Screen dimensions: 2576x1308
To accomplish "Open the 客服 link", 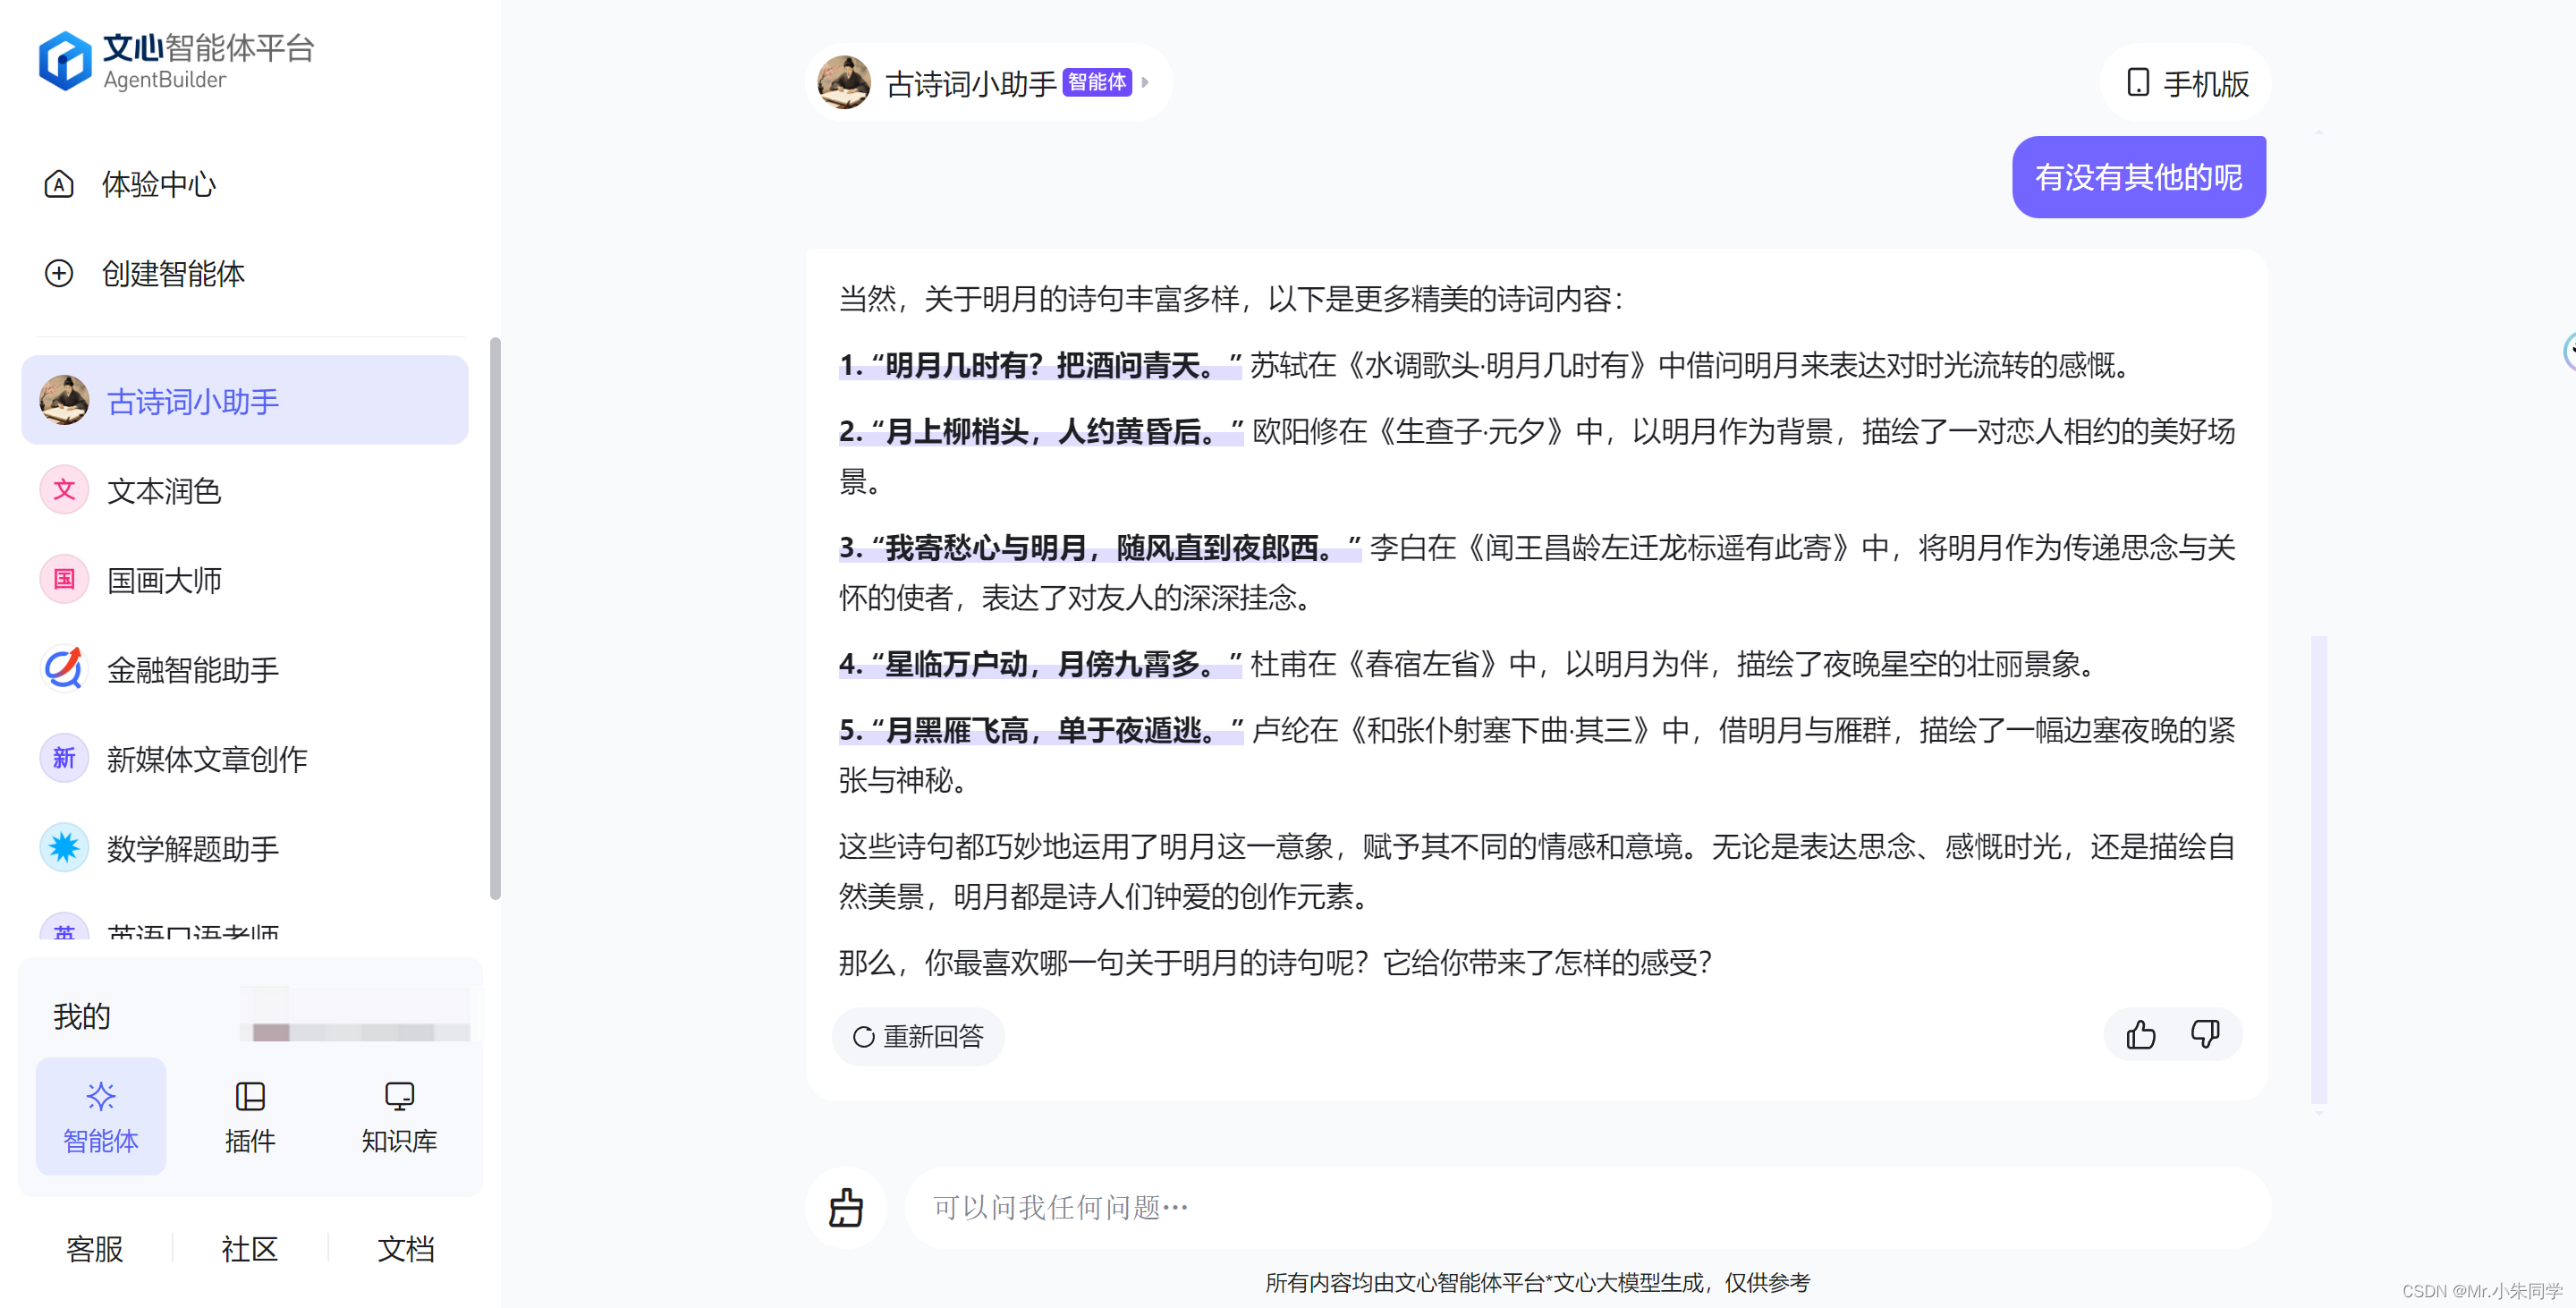I will 94,1248.
